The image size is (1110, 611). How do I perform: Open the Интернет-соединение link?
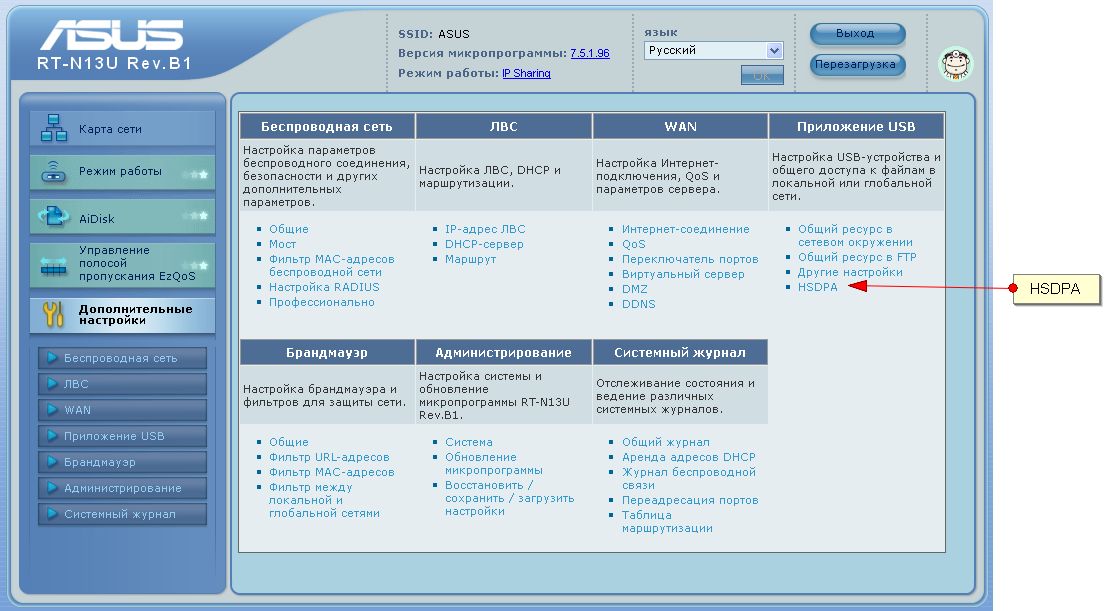tap(685, 229)
